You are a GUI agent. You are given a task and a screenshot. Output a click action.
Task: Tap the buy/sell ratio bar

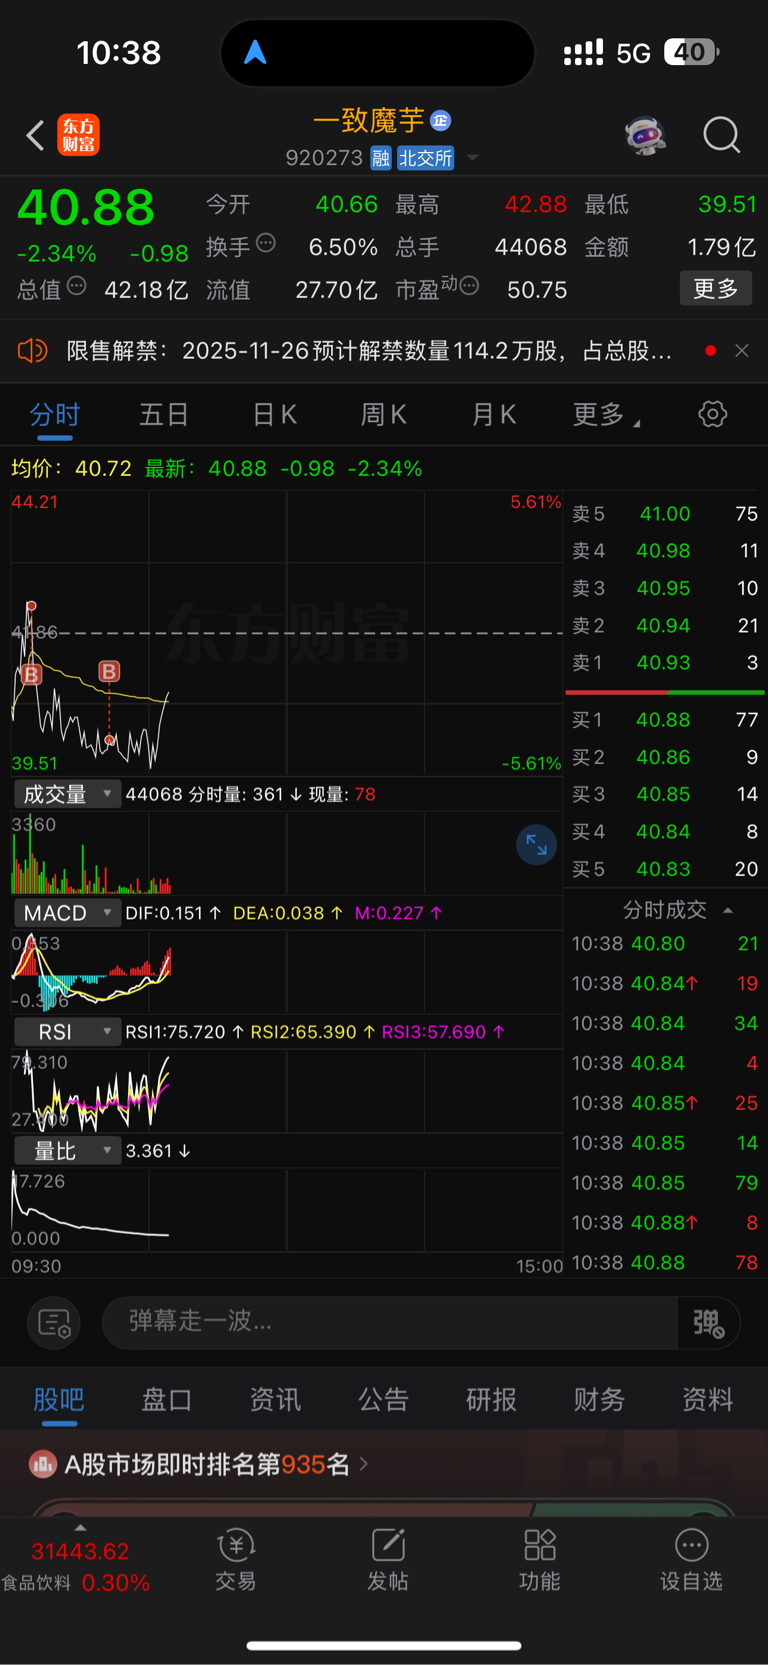665,692
